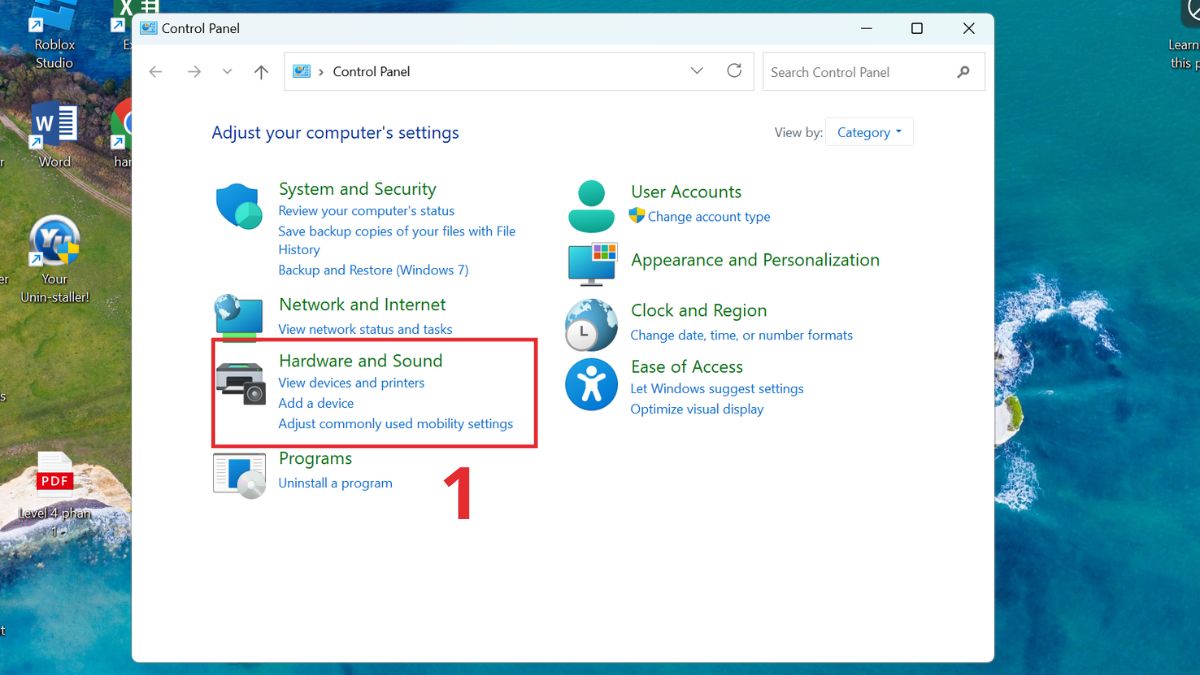Click the Network and Internet globe icon

pyautogui.click(x=240, y=318)
